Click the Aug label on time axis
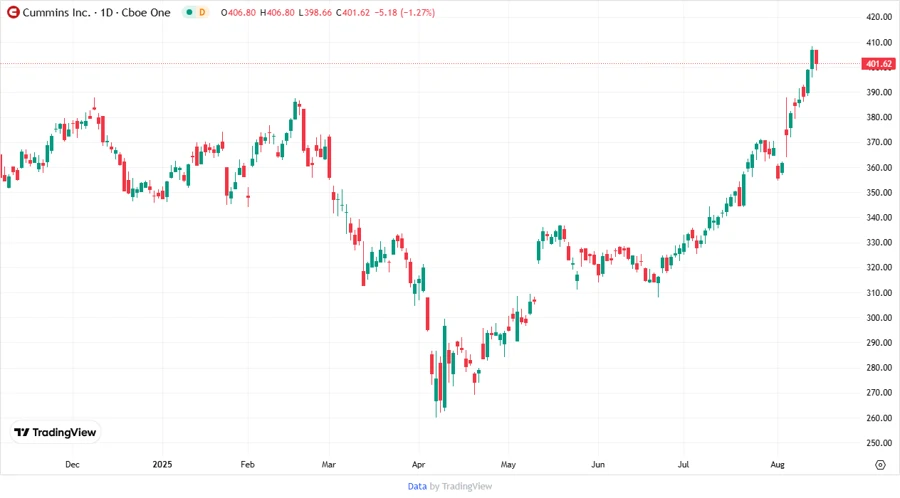 click(x=777, y=465)
